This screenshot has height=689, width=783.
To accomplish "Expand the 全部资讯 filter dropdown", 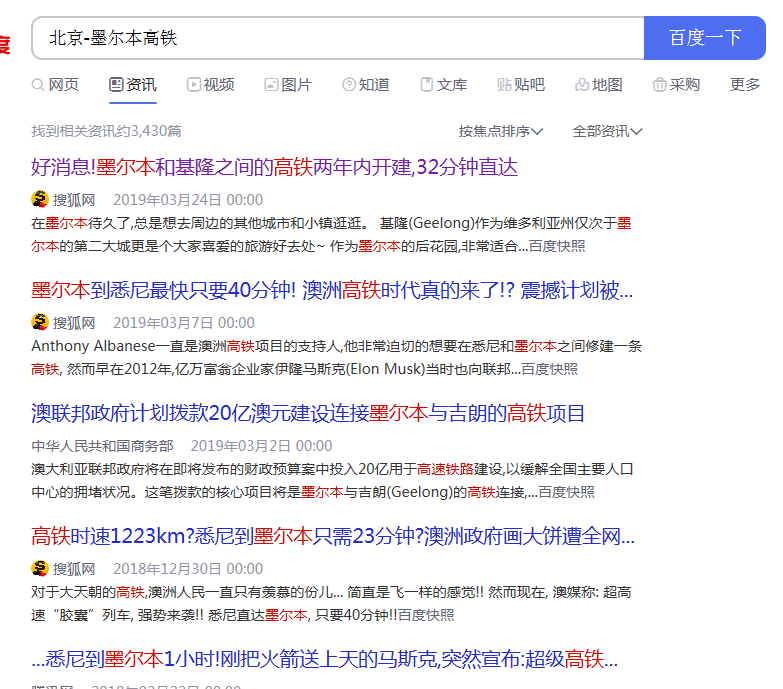I will (x=607, y=131).
